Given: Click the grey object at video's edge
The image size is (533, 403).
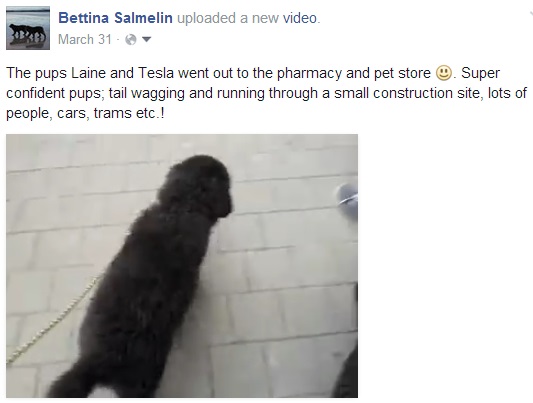Looking at the screenshot, I should (x=347, y=200).
